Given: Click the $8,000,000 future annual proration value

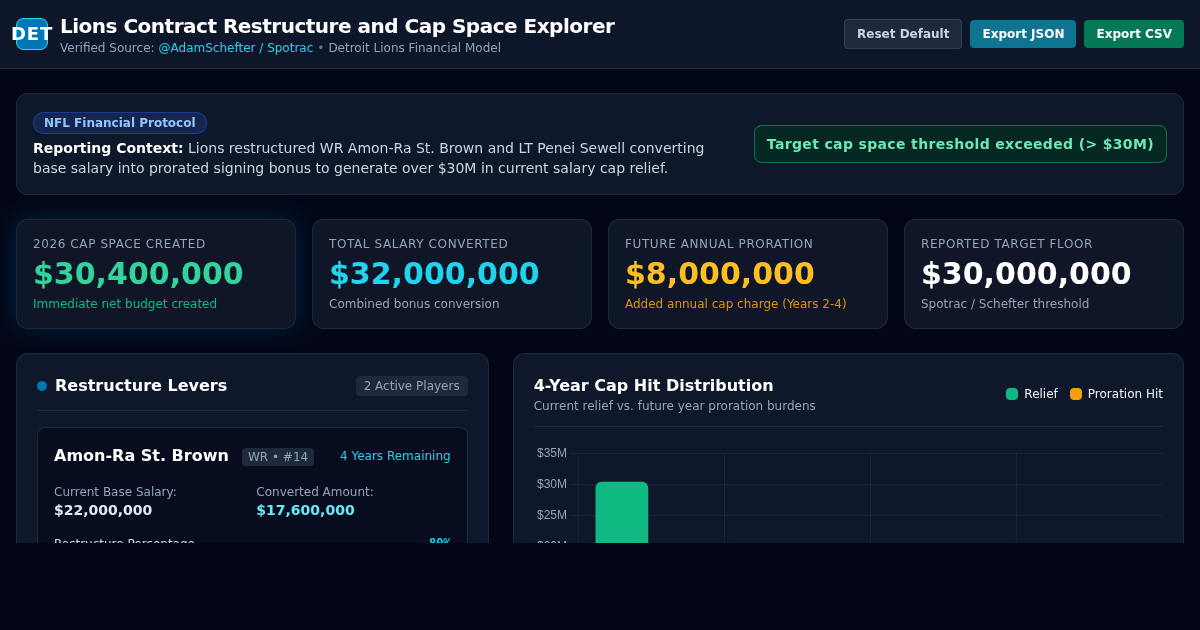Looking at the screenshot, I should coord(720,274).
